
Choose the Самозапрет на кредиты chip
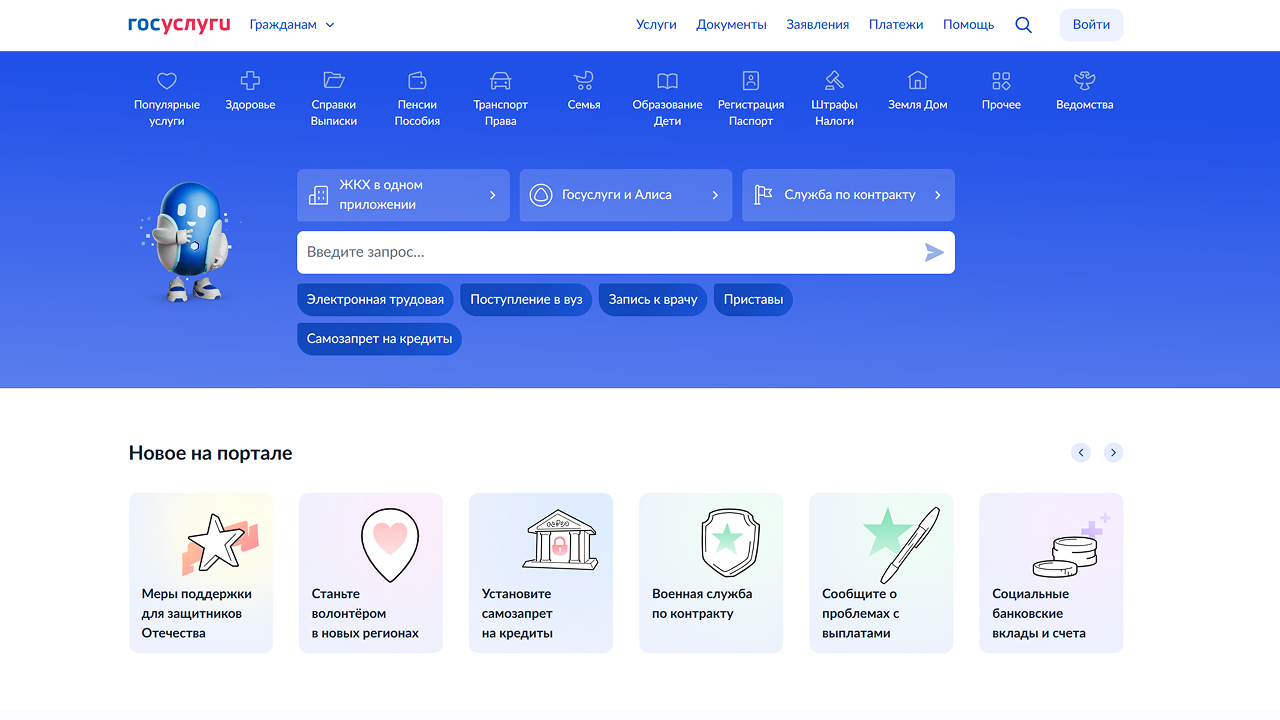[x=379, y=339]
